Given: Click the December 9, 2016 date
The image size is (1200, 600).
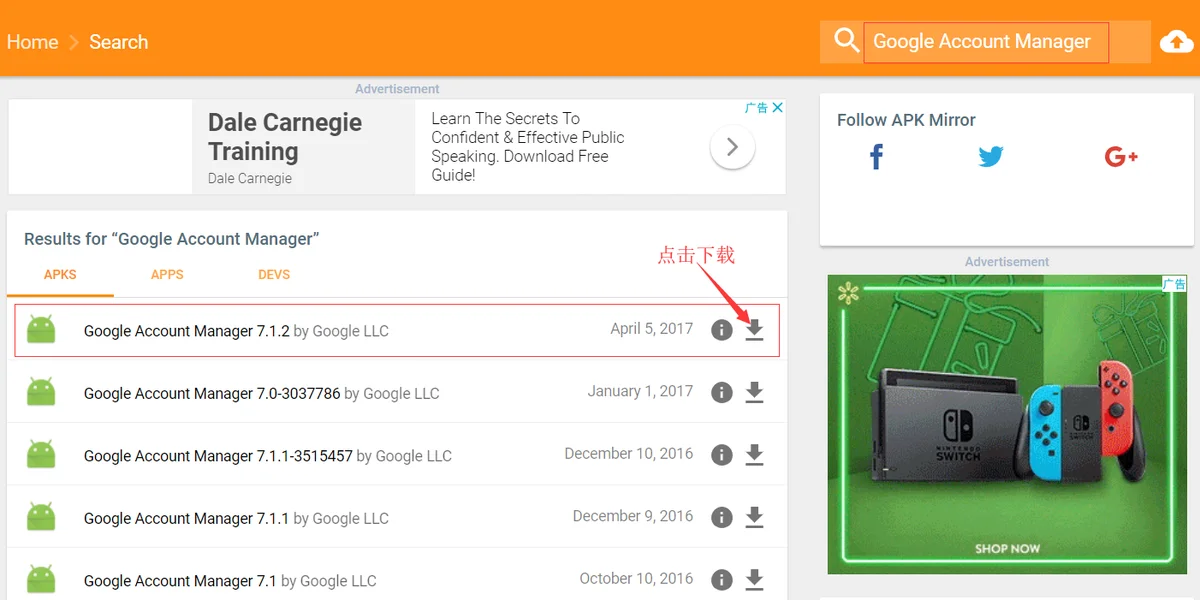Looking at the screenshot, I should point(633,516).
